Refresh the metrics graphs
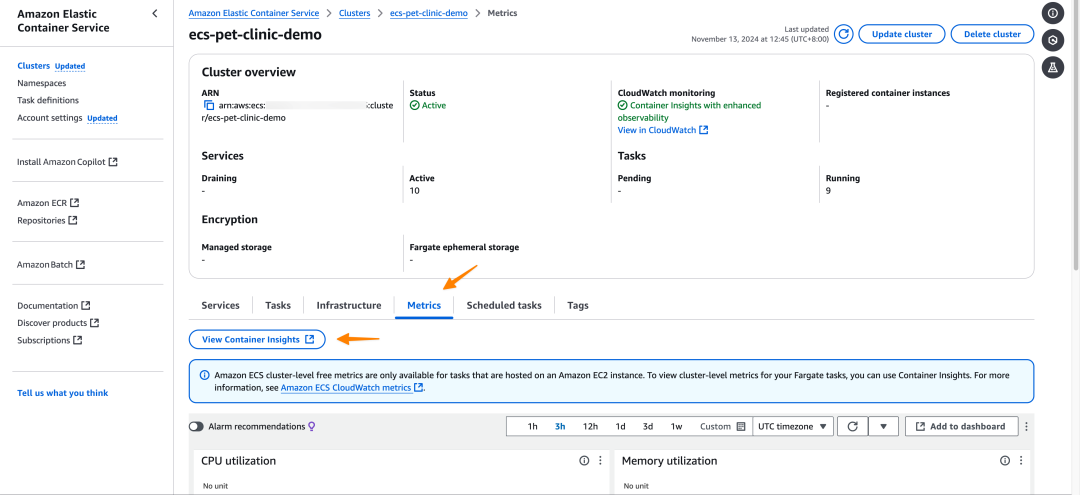This screenshot has width=1080, height=495. point(852,426)
